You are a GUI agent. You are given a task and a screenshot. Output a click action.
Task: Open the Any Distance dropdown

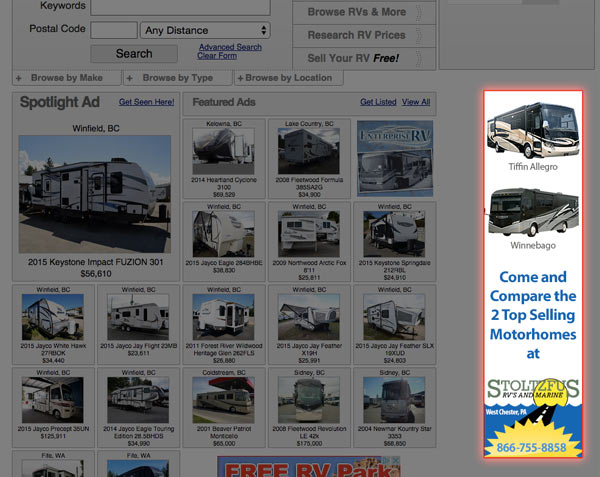pos(205,30)
